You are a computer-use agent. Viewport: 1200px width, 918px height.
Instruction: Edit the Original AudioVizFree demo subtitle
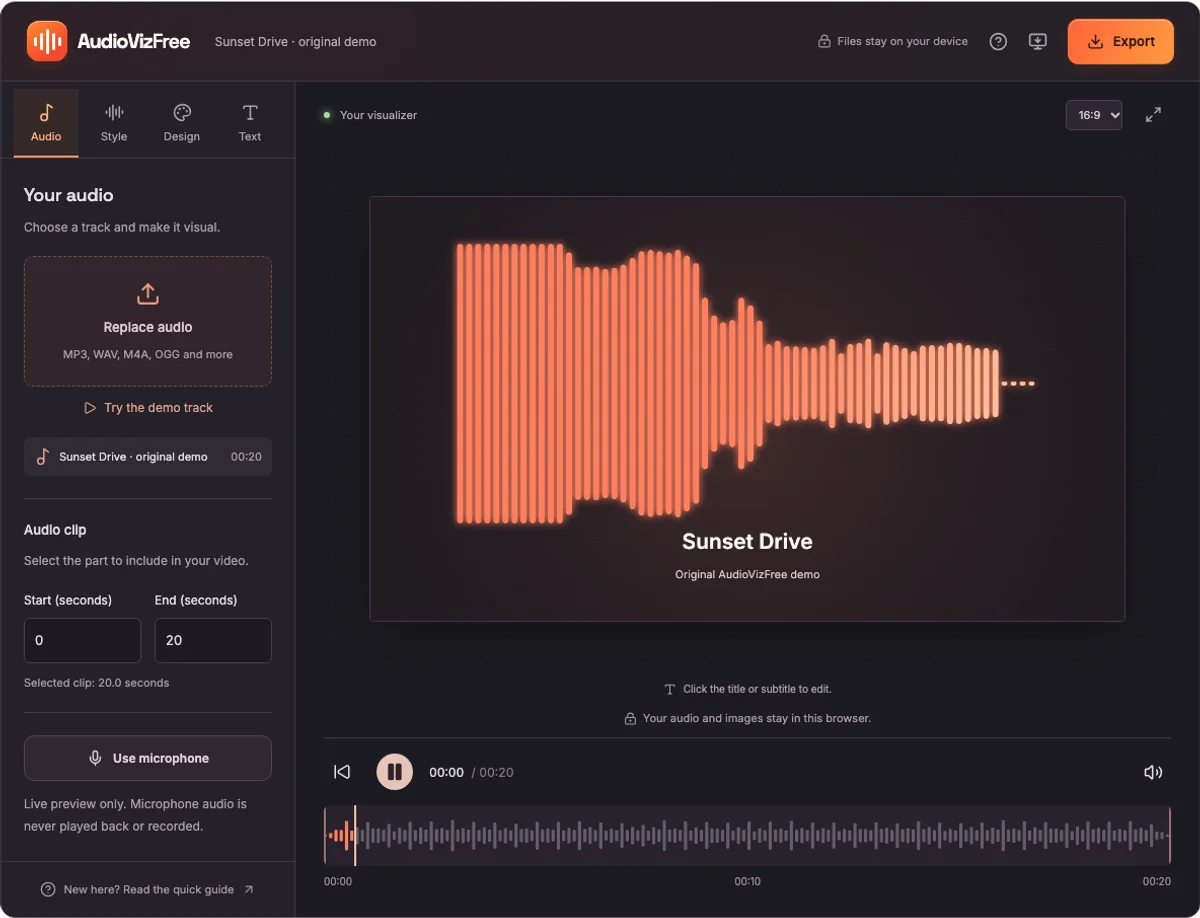point(747,574)
